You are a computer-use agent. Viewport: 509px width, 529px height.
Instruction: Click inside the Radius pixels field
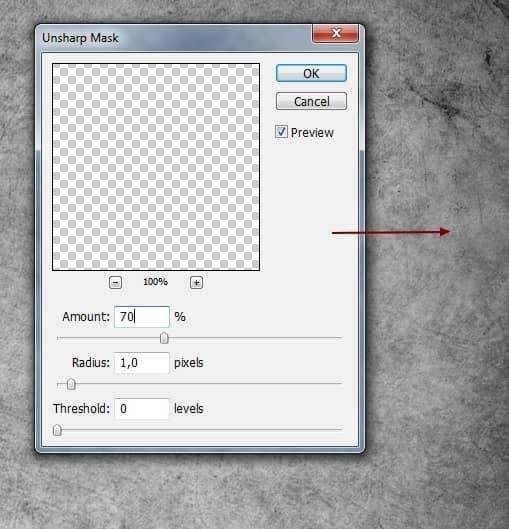[x=142, y=363]
